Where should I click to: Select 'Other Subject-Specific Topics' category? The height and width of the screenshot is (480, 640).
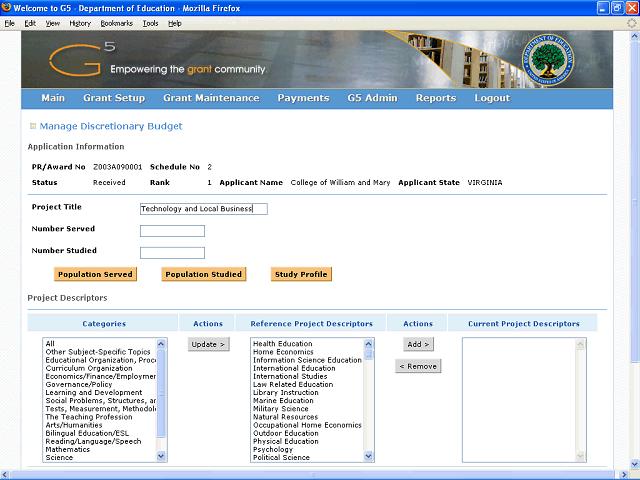(x=98, y=352)
